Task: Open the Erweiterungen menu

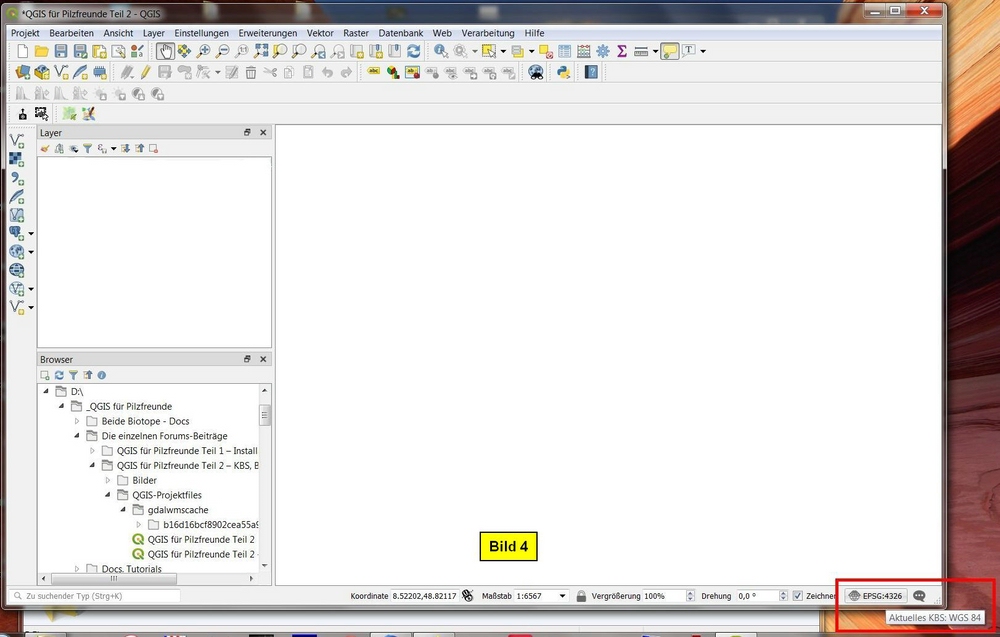Action: pos(267,33)
